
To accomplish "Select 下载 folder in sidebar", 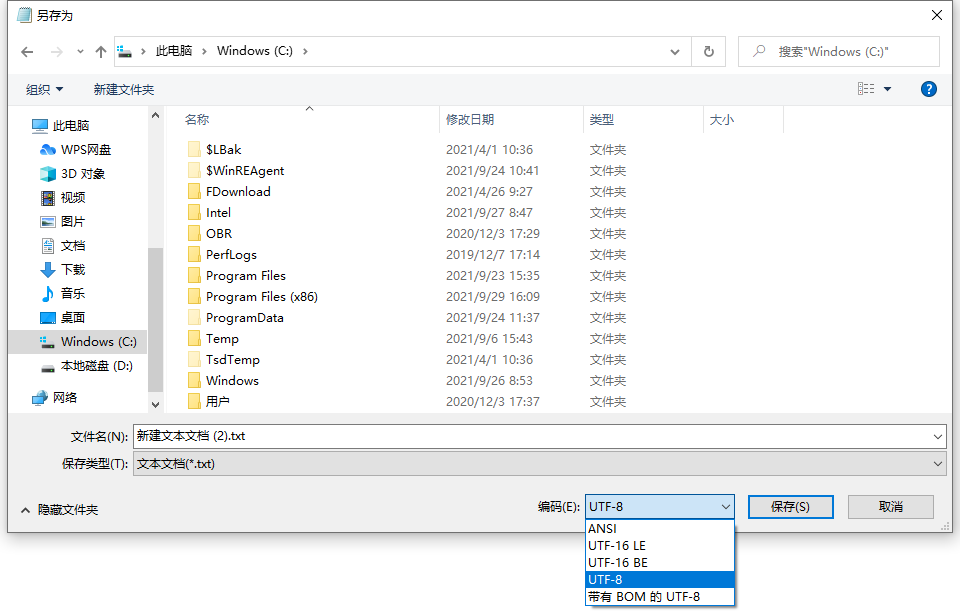I will pyautogui.click(x=62, y=269).
